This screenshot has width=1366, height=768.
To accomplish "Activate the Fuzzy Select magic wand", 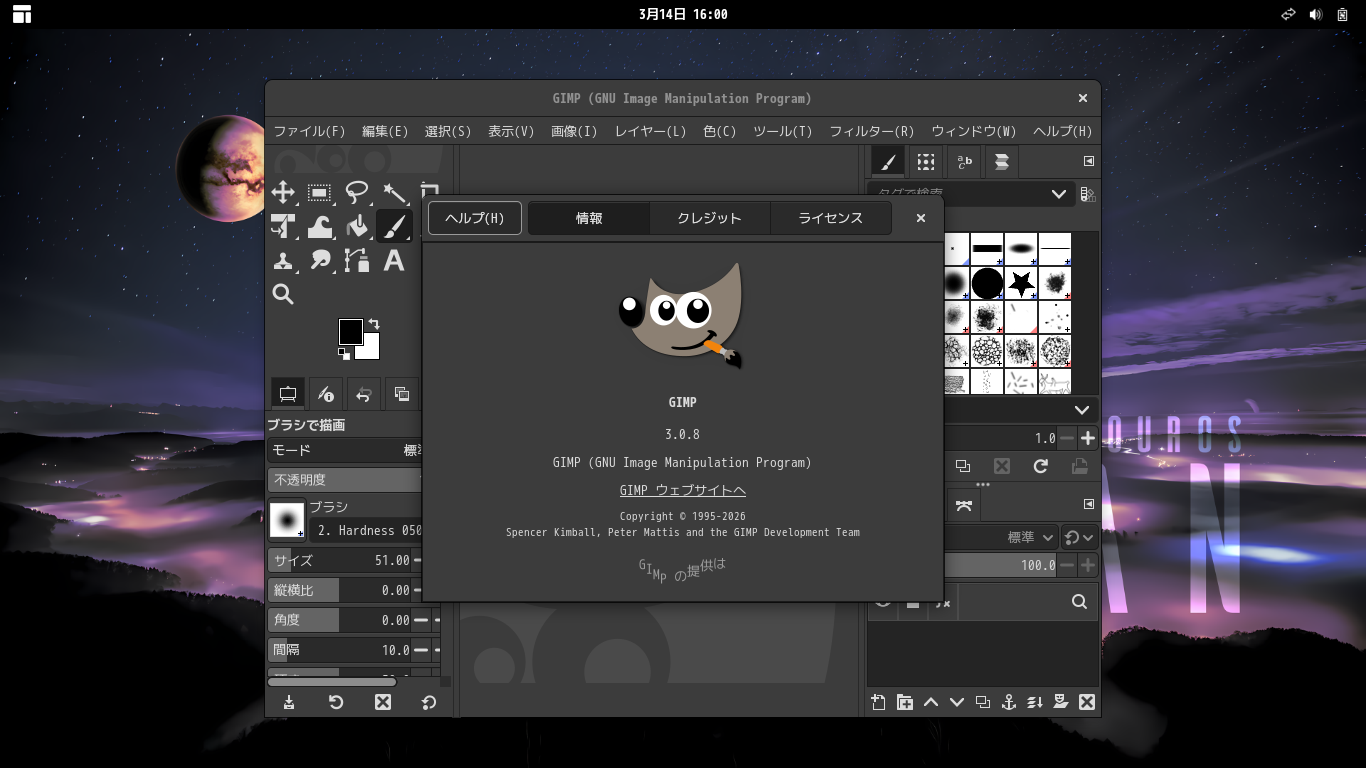I will click(394, 193).
